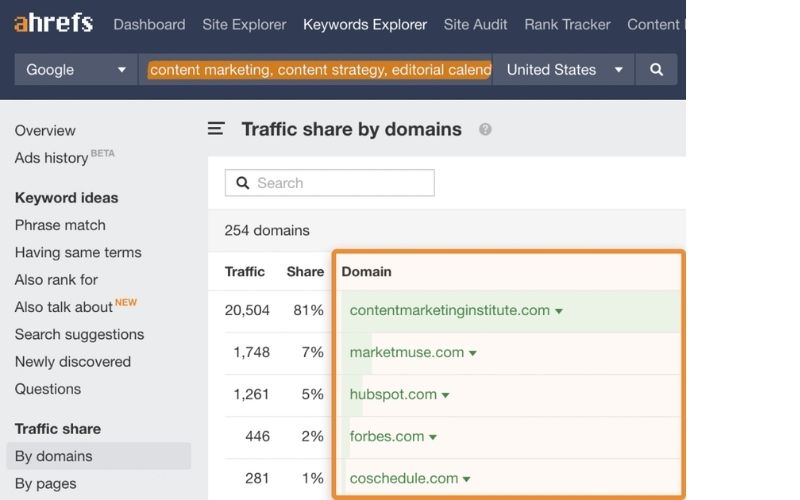Select the 20,504 traffic value
Viewport: 800px width, 500px height.
(247, 310)
